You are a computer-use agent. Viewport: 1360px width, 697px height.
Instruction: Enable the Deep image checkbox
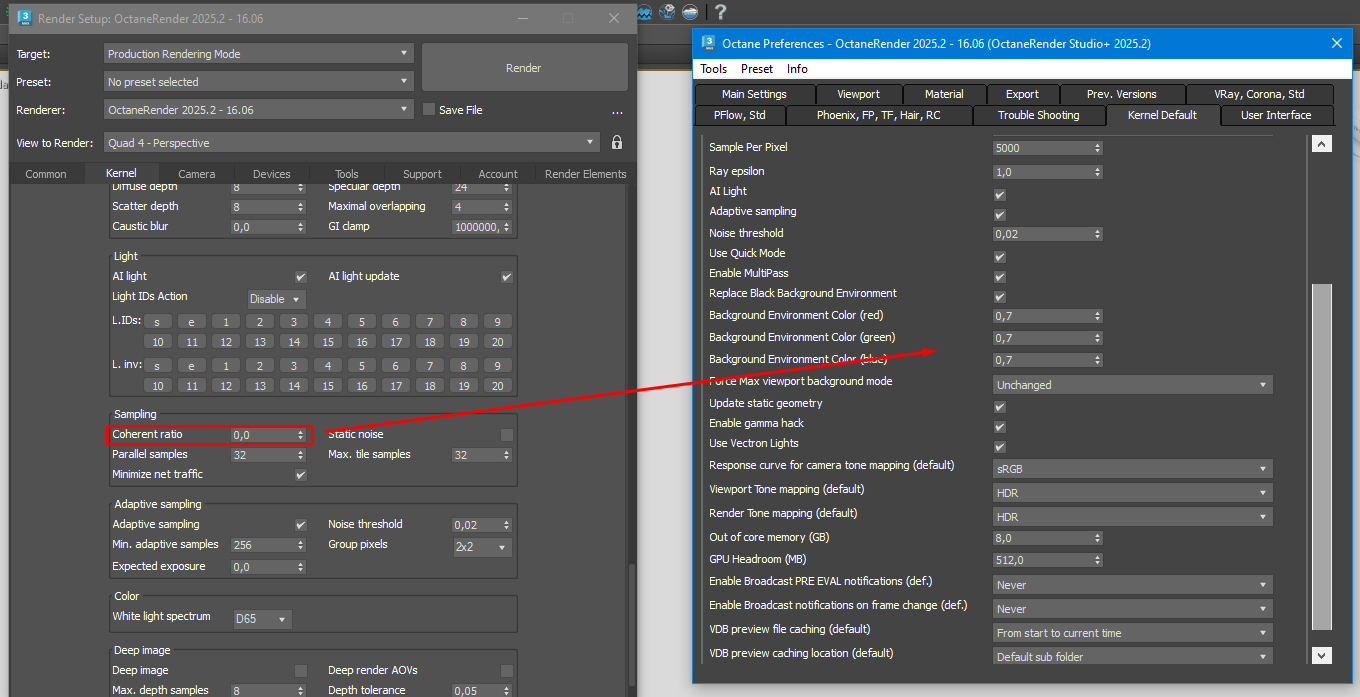pyautogui.click(x=301, y=671)
